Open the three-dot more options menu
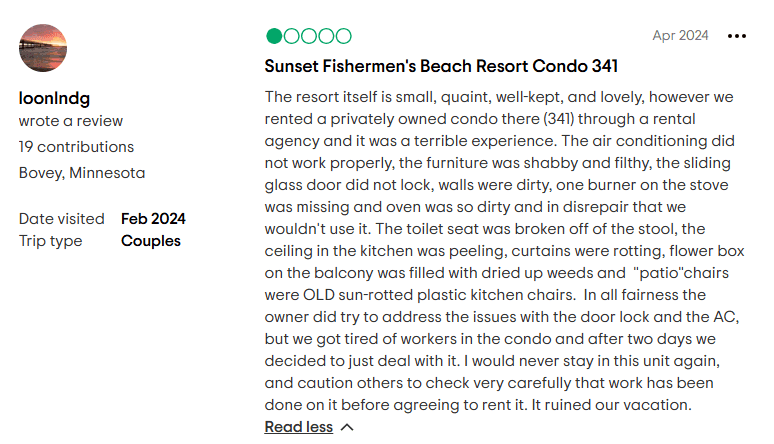 click(737, 36)
